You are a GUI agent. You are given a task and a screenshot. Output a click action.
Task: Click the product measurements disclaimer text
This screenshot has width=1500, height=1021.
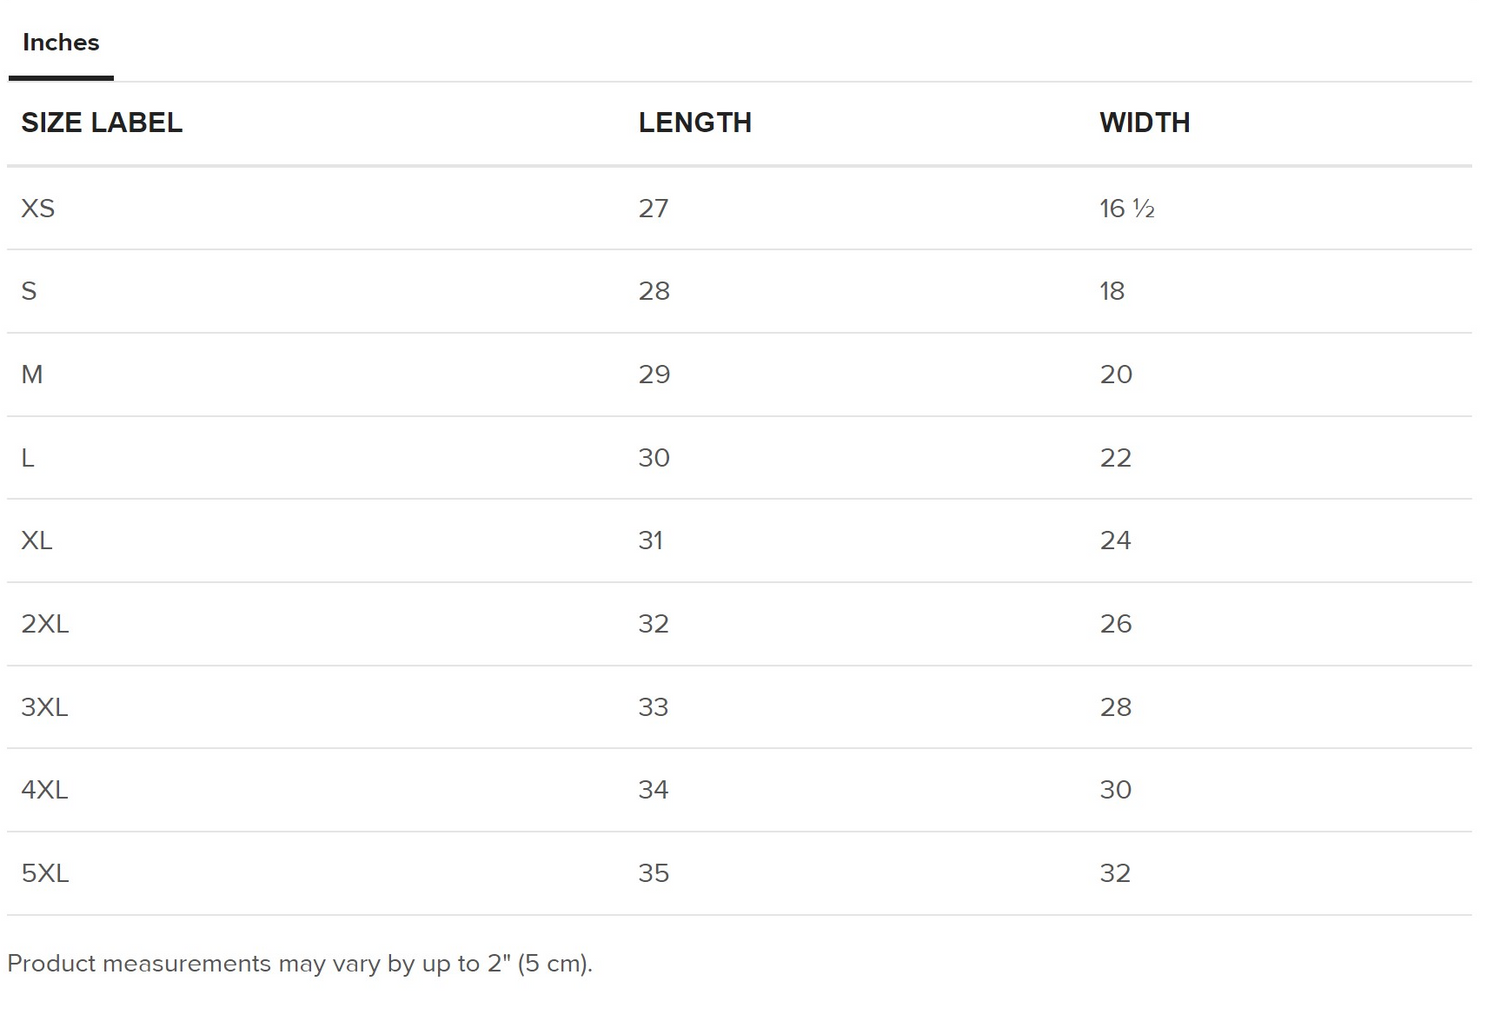click(x=300, y=964)
